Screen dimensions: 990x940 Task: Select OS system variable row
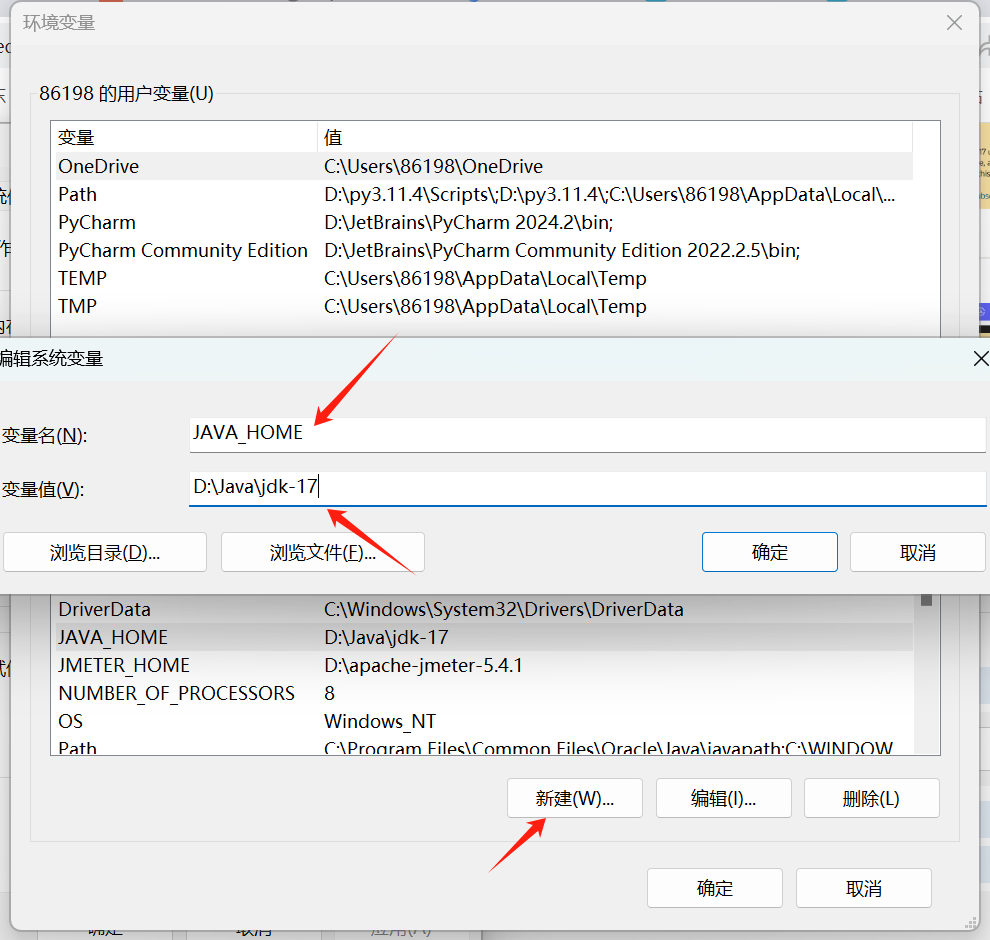click(484, 721)
